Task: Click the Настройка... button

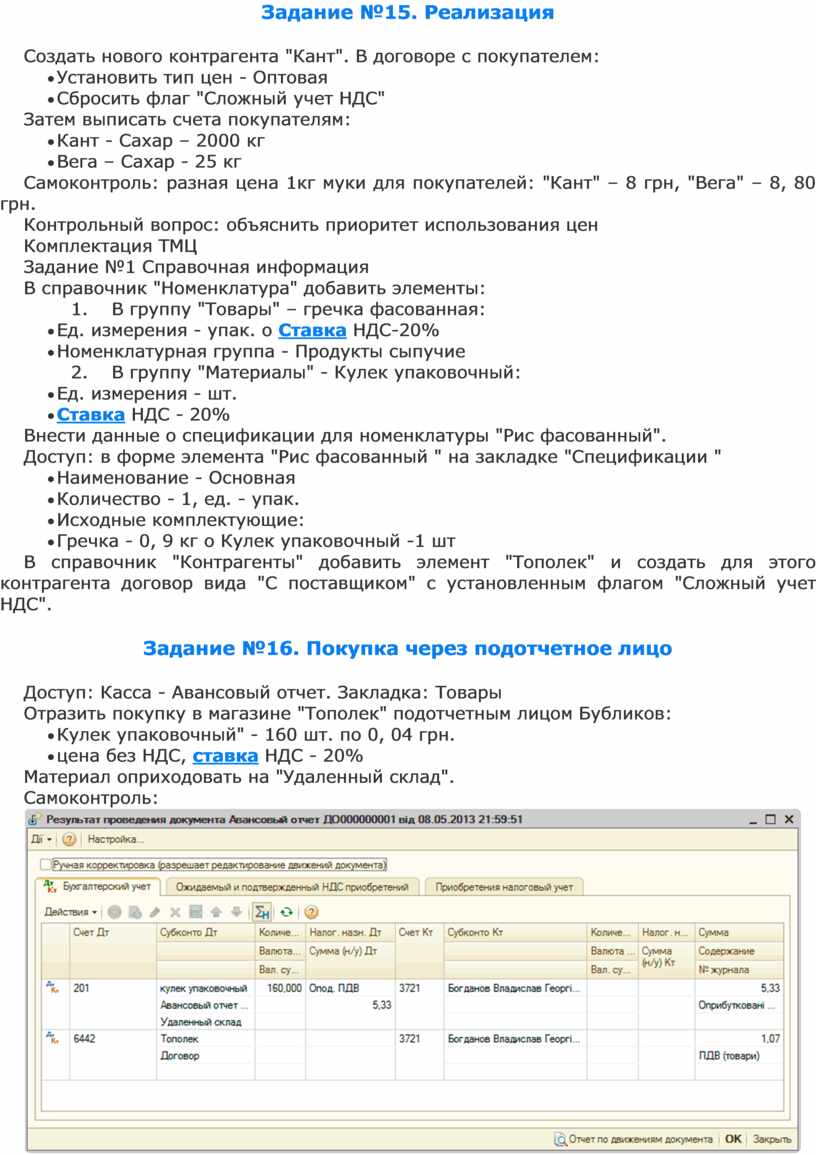Action: (116, 839)
